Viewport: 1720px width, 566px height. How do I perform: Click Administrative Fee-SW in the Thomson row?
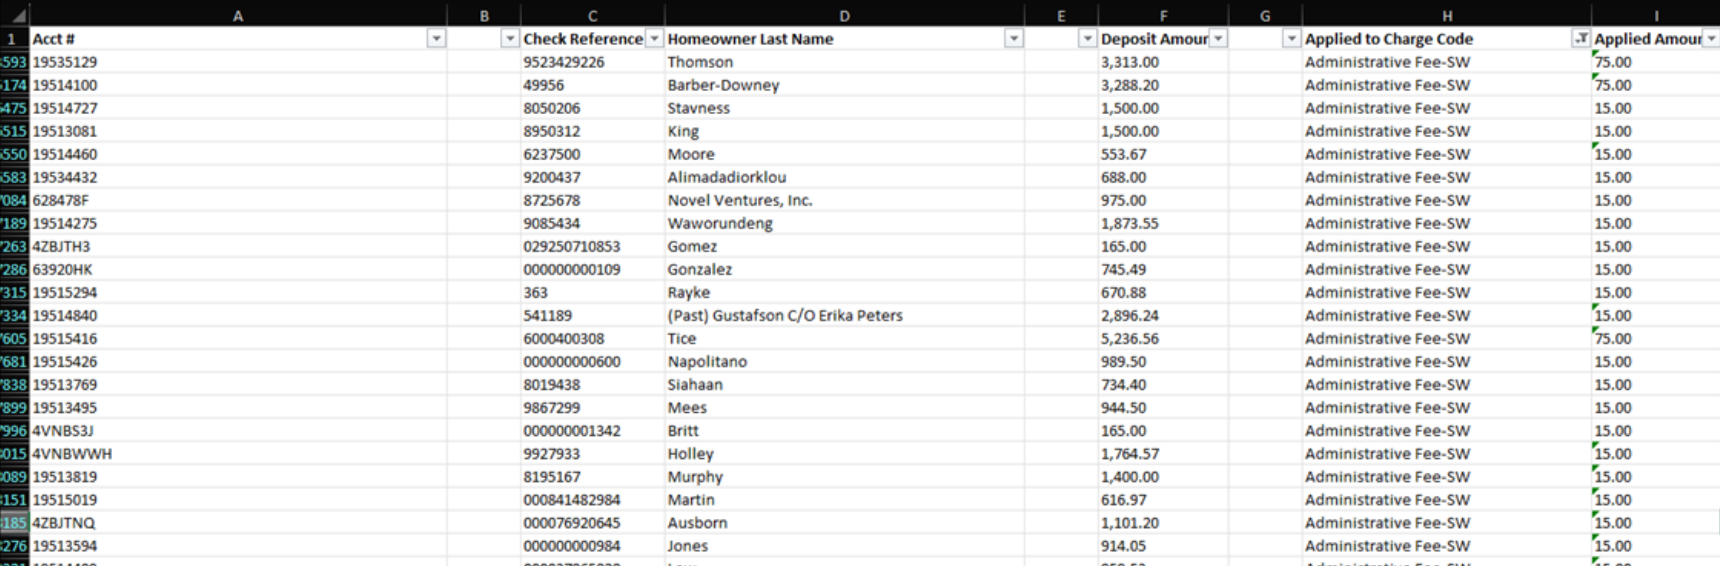click(x=1387, y=62)
